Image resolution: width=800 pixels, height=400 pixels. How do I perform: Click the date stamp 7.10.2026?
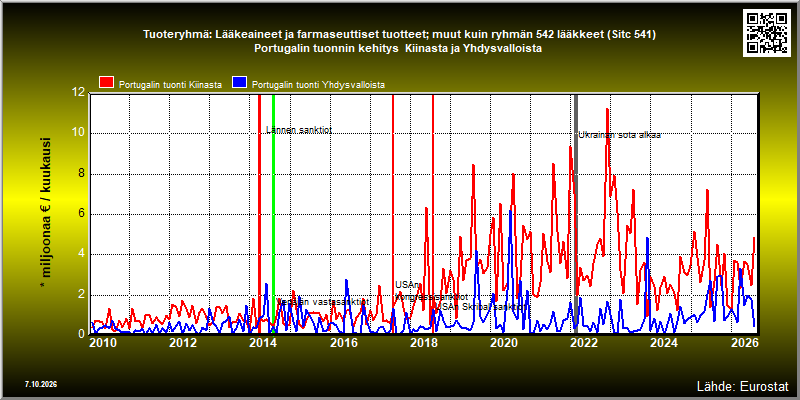[40, 384]
